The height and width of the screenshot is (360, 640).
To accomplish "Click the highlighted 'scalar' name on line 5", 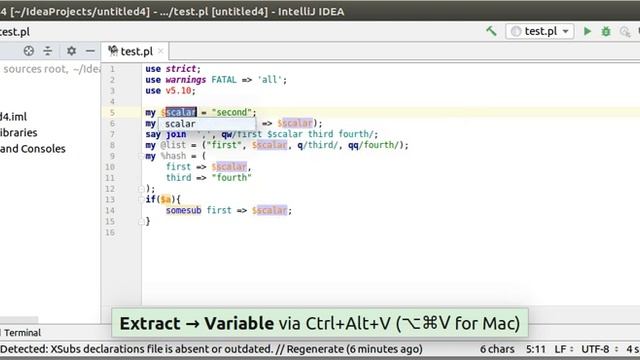I will coord(181,112).
